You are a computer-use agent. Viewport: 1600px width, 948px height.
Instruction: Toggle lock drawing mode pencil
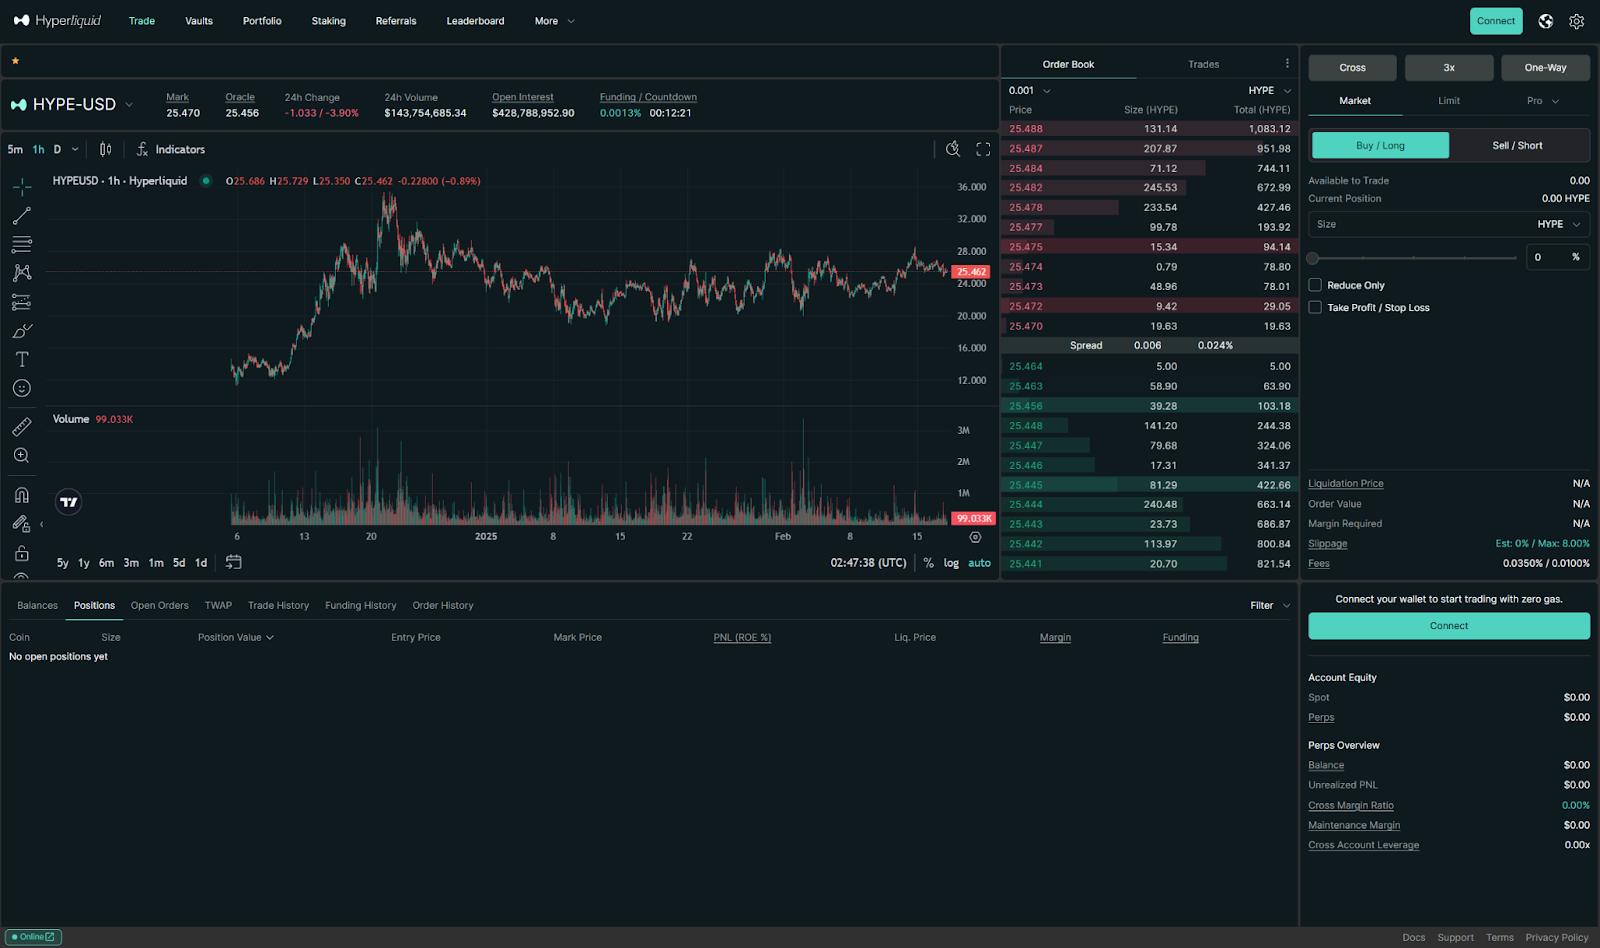[x=22, y=524]
